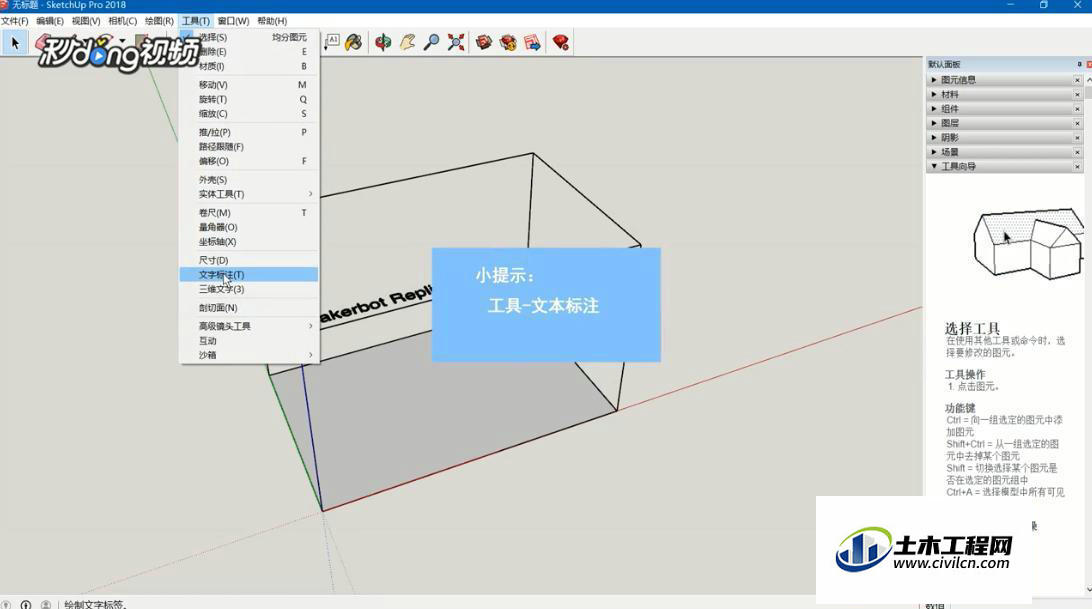1092x609 pixels.
Task: Close the Default Tray panel
Action: click(x=1089, y=64)
